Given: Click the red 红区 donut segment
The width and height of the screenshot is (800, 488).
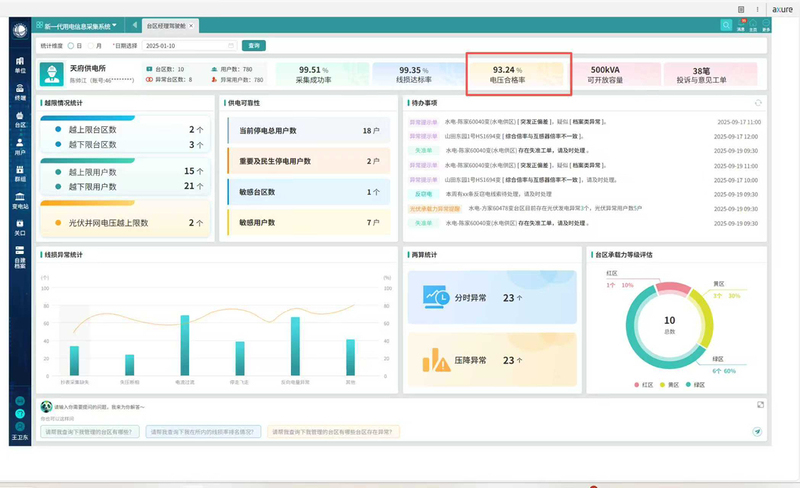Looking at the screenshot, I should coord(673,287).
